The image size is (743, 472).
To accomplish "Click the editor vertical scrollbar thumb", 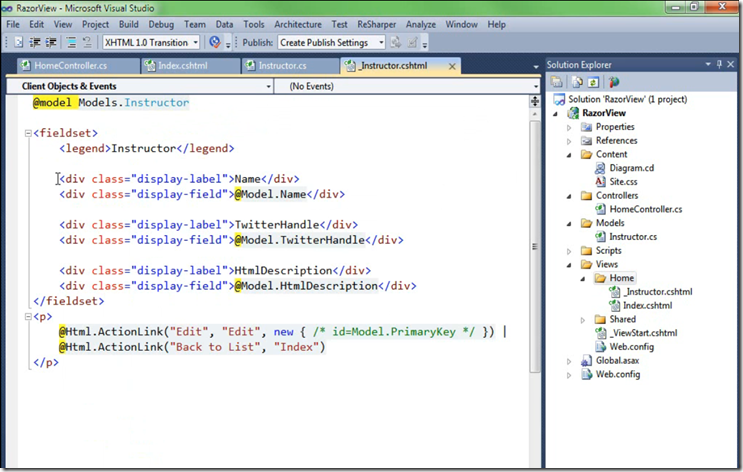I will (535, 246).
